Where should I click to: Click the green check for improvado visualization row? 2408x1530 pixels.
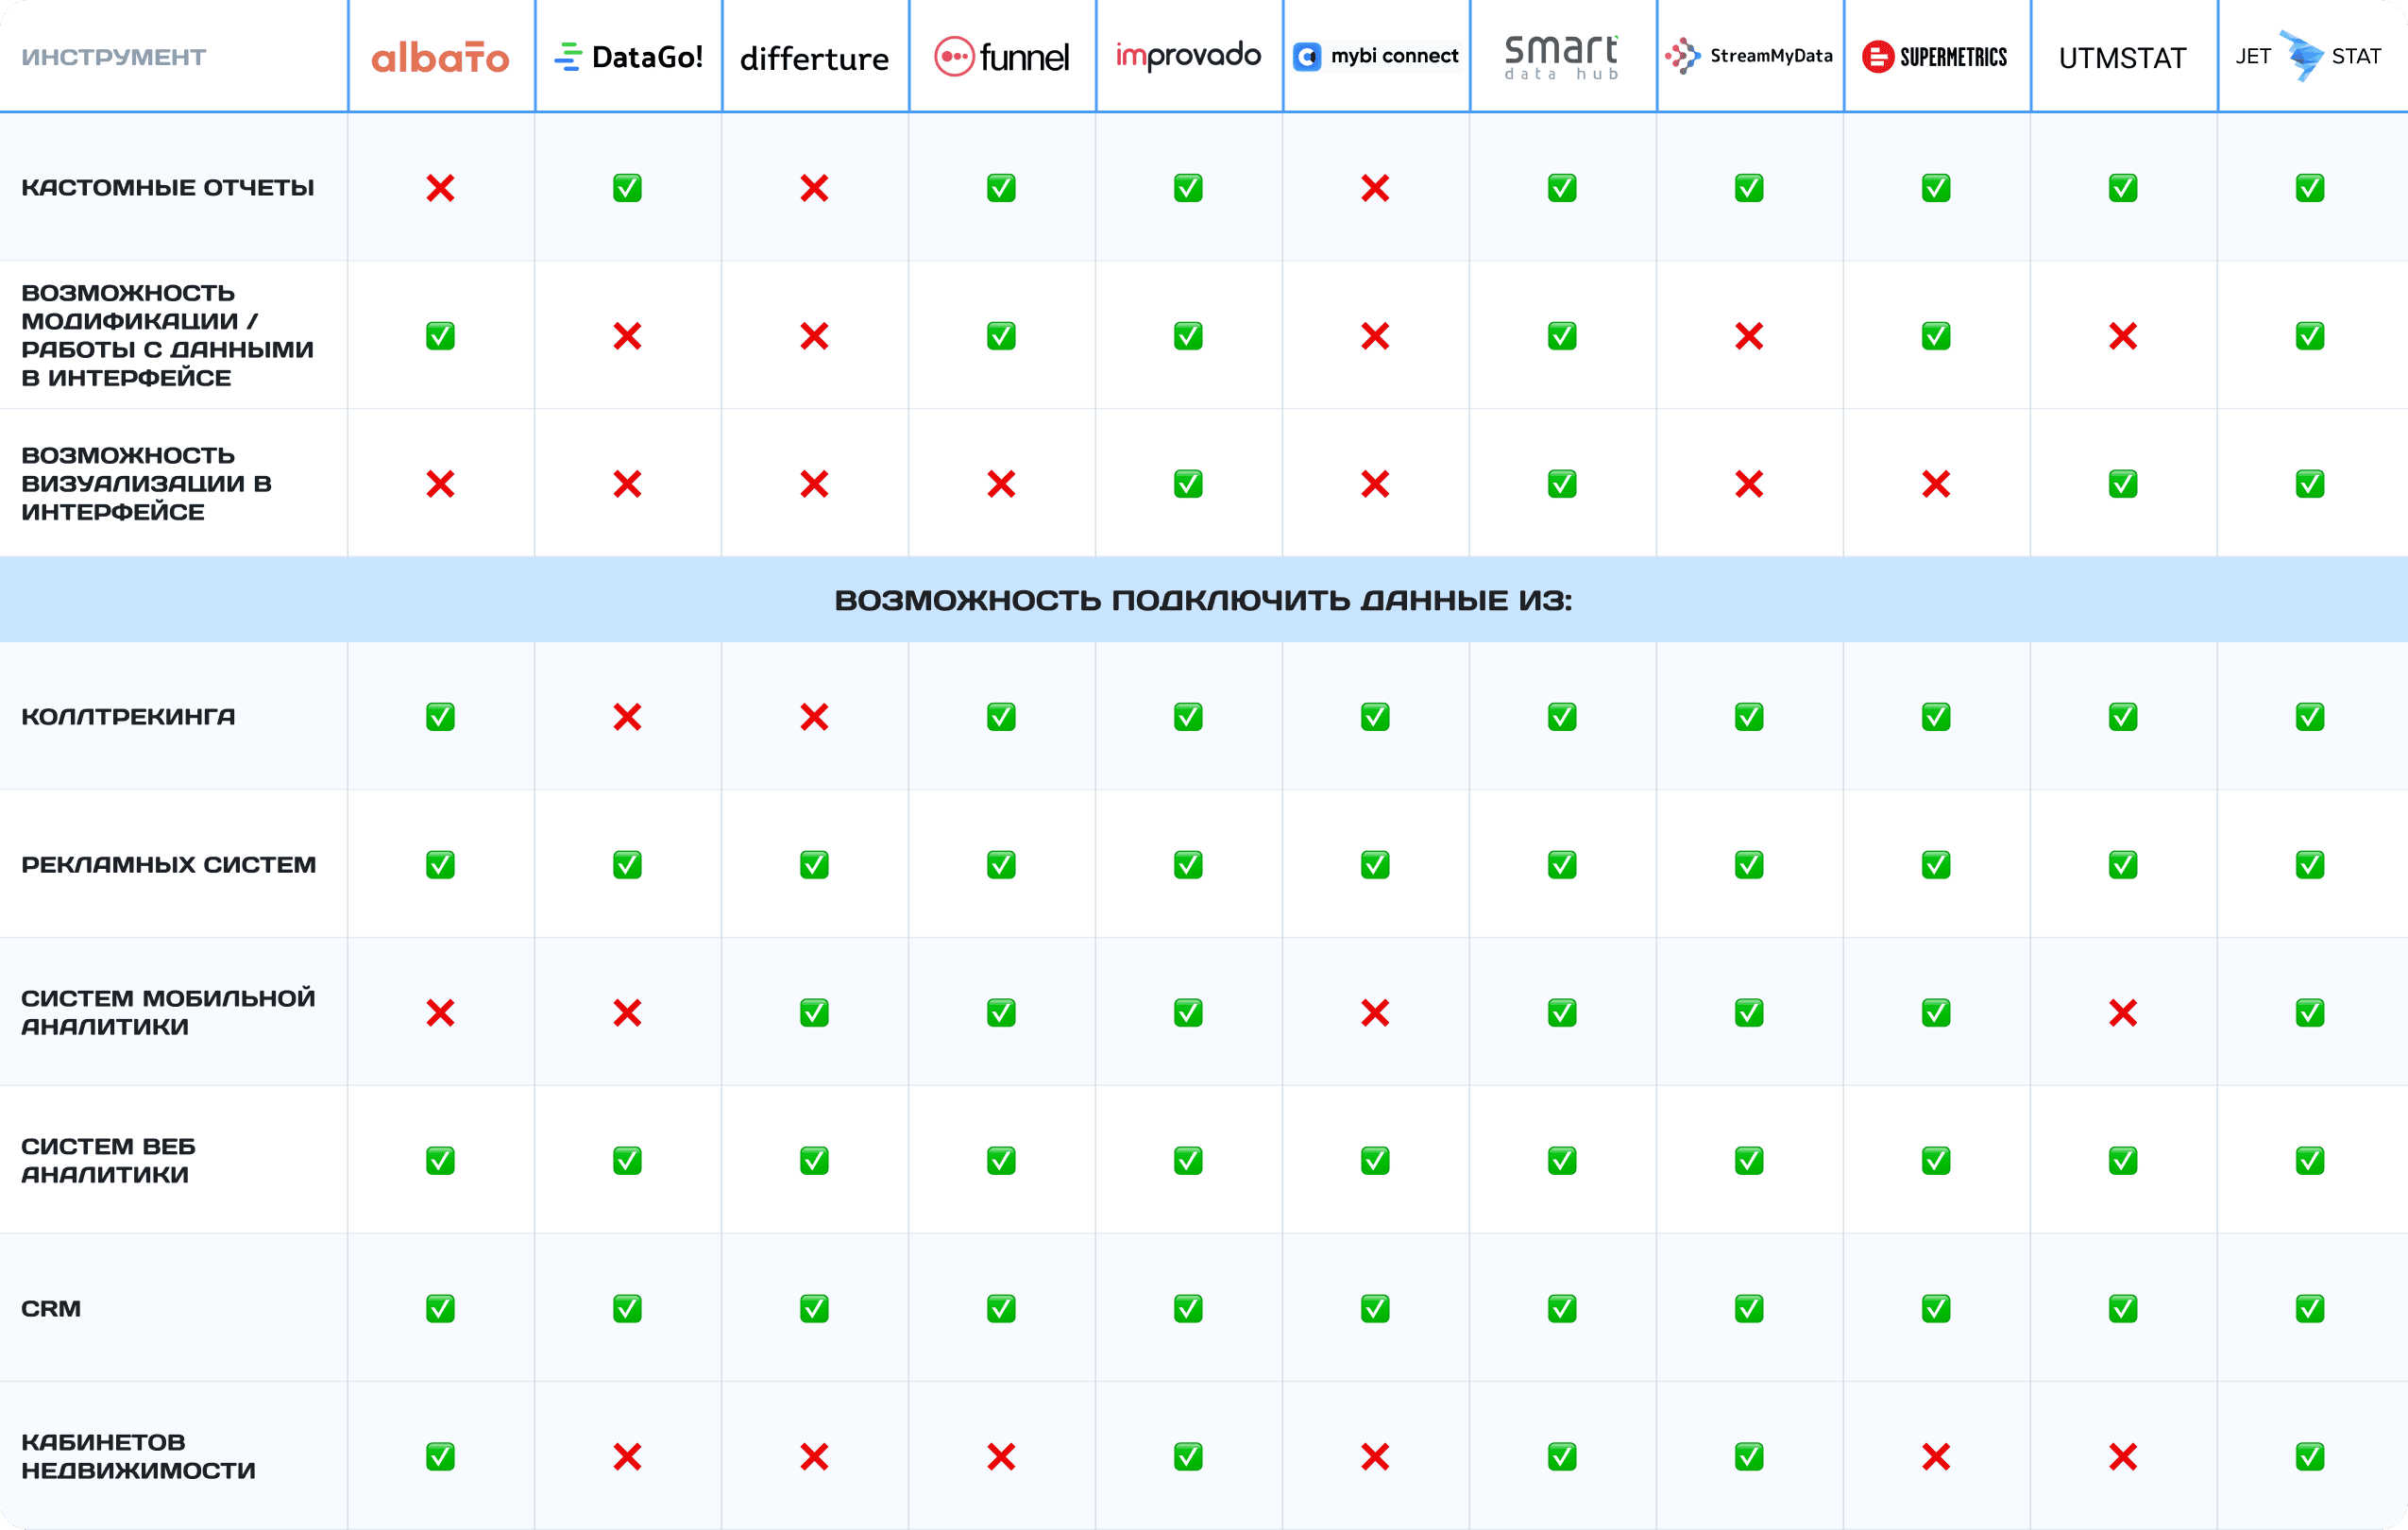pyautogui.click(x=1188, y=484)
